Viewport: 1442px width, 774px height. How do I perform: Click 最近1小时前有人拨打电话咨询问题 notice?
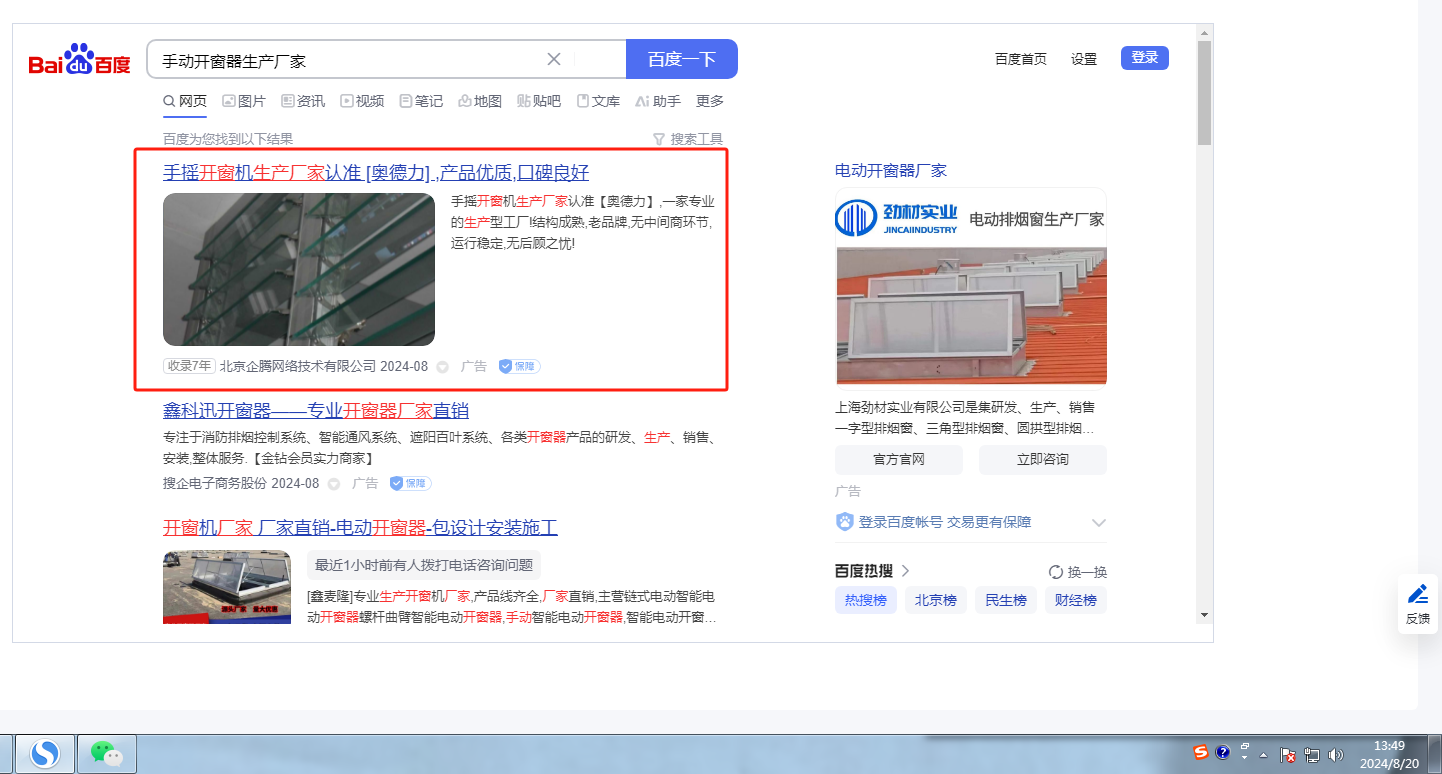click(x=424, y=565)
